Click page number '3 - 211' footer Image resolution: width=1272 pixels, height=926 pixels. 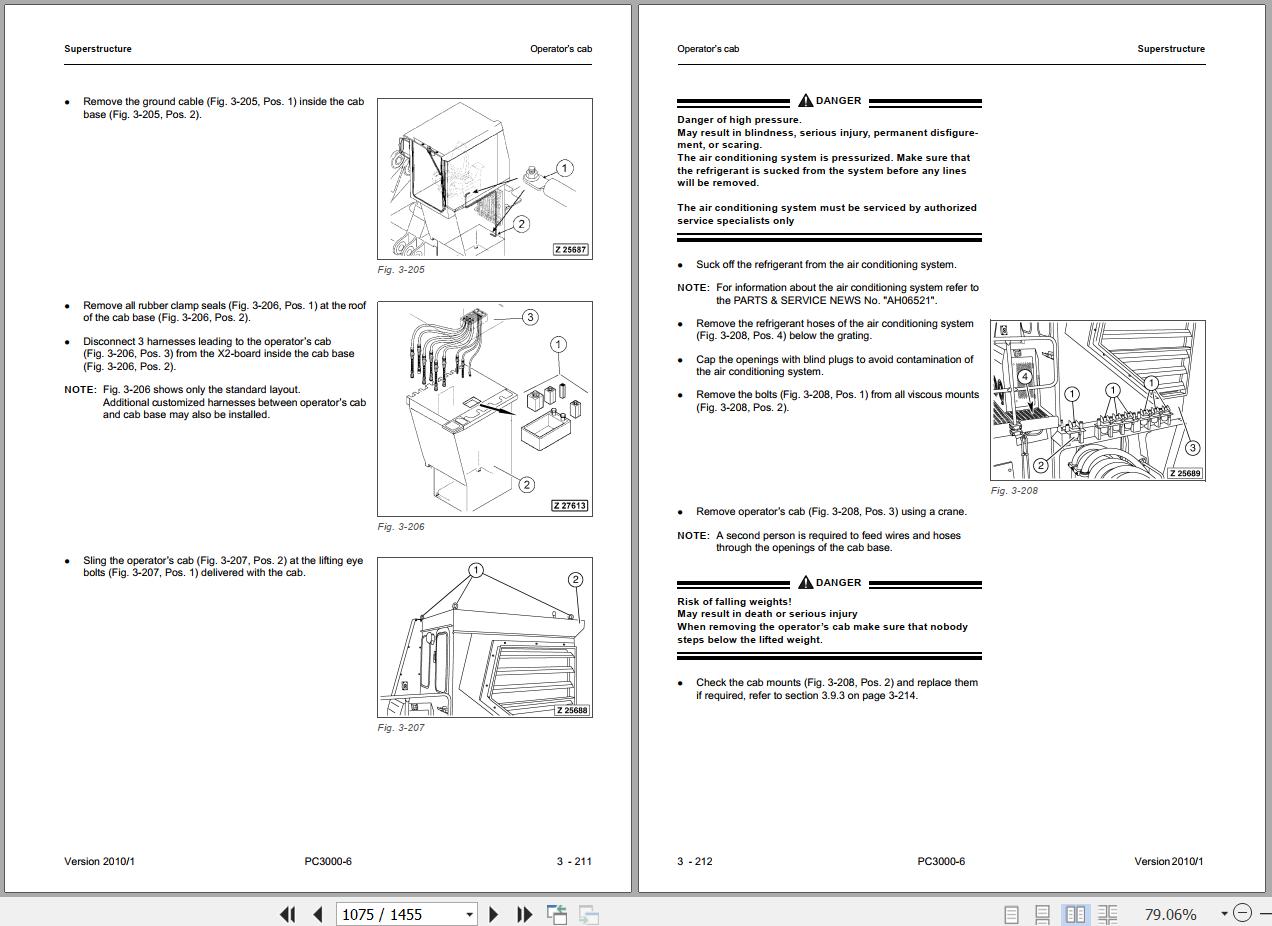tap(574, 861)
